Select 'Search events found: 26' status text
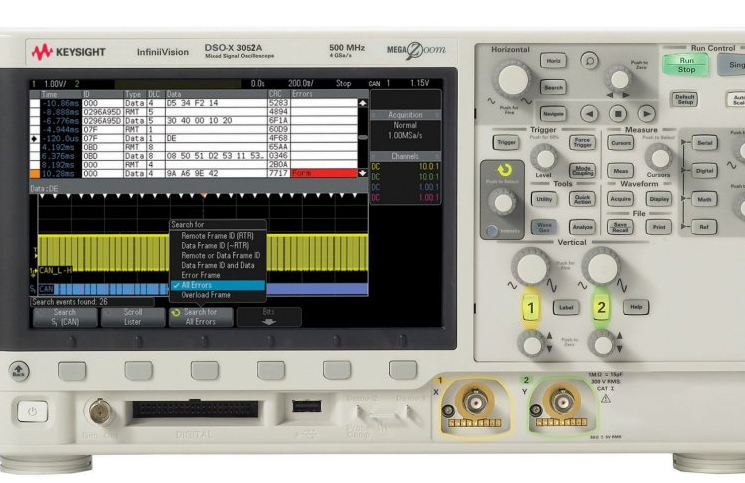This screenshot has width=745, height=483. click(x=70, y=302)
